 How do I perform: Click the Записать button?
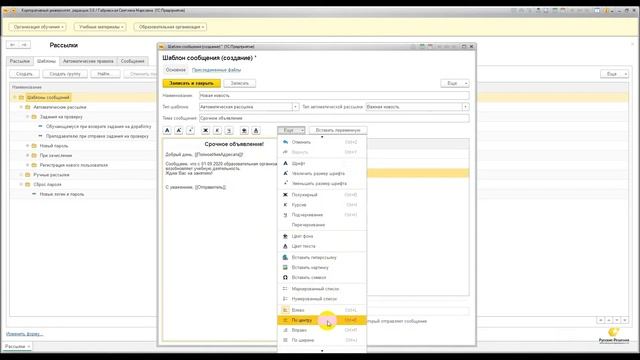240,83
